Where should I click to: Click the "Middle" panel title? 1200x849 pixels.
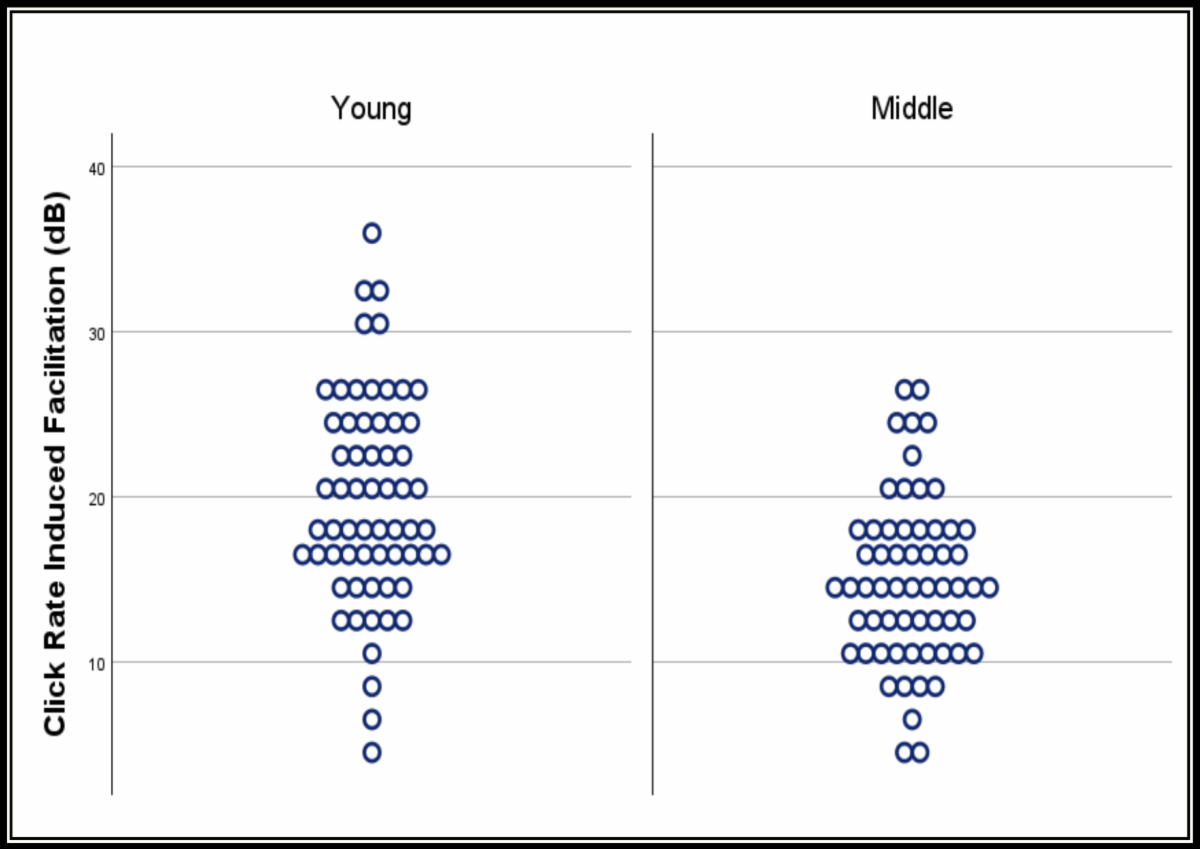pos(911,108)
